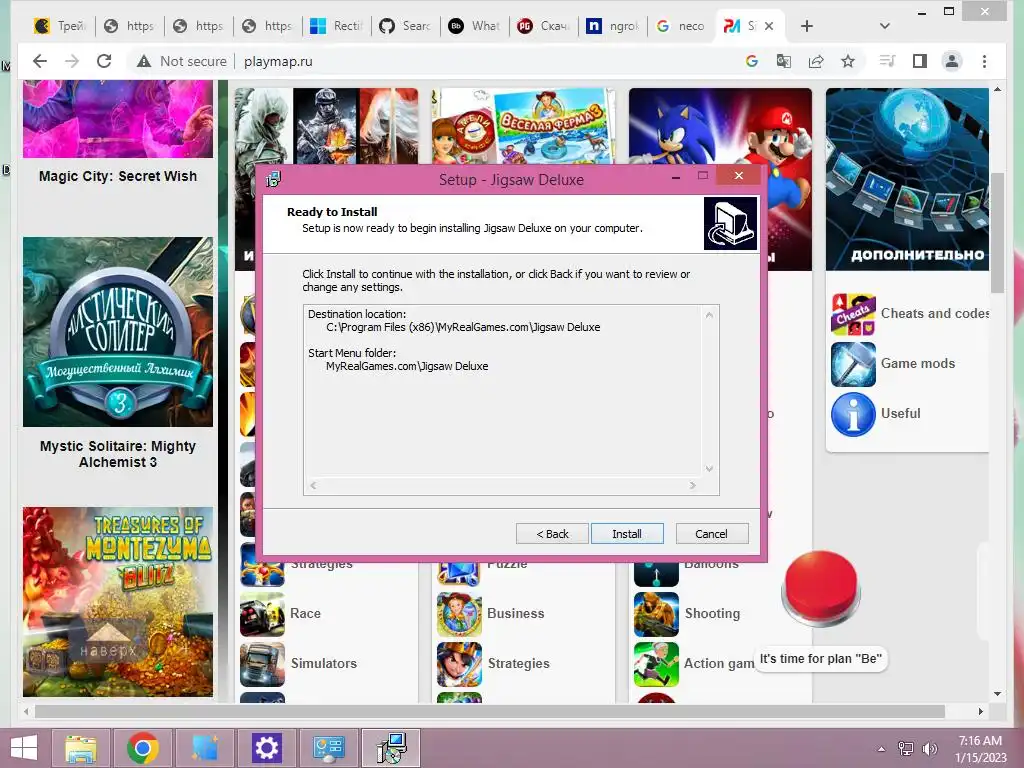
Task: Open Chrome from the taskbar
Action: click(x=142, y=748)
